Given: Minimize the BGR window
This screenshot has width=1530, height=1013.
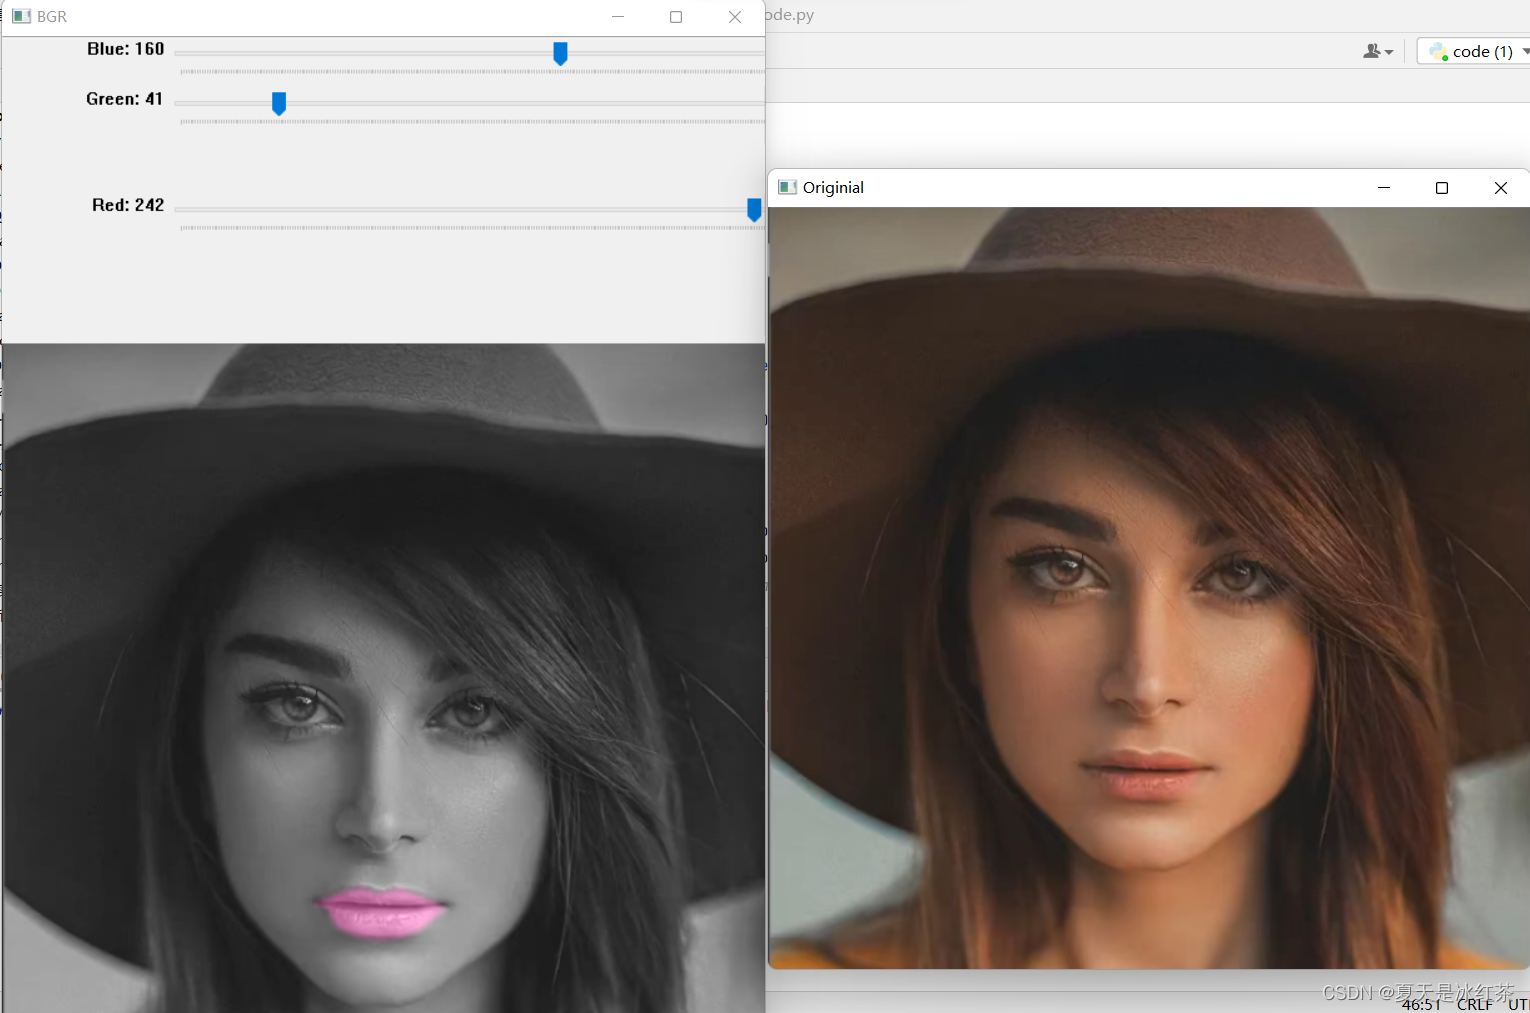Looking at the screenshot, I should tap(618, 17).
